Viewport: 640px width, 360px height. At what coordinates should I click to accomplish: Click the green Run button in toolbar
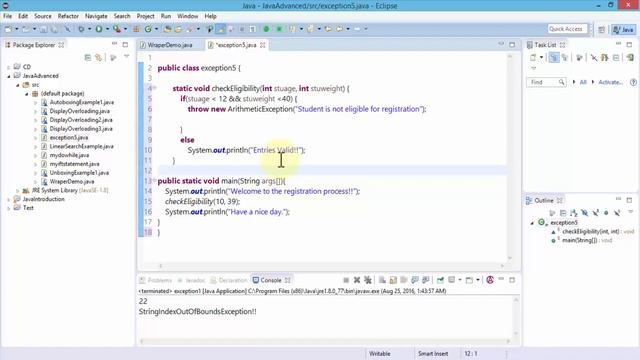tap(99, 29)
